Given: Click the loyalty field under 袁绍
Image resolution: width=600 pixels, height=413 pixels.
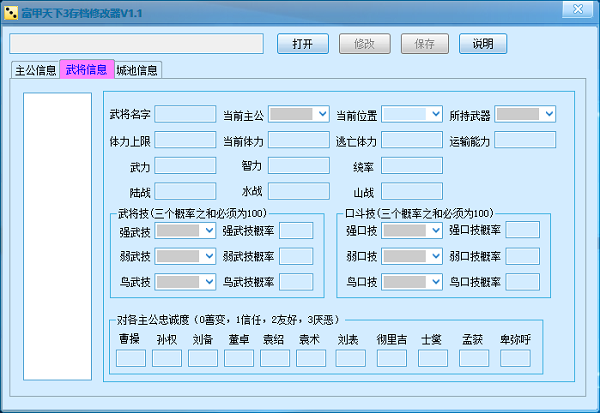Looking at the screenshot, I should tap(275, 358).
